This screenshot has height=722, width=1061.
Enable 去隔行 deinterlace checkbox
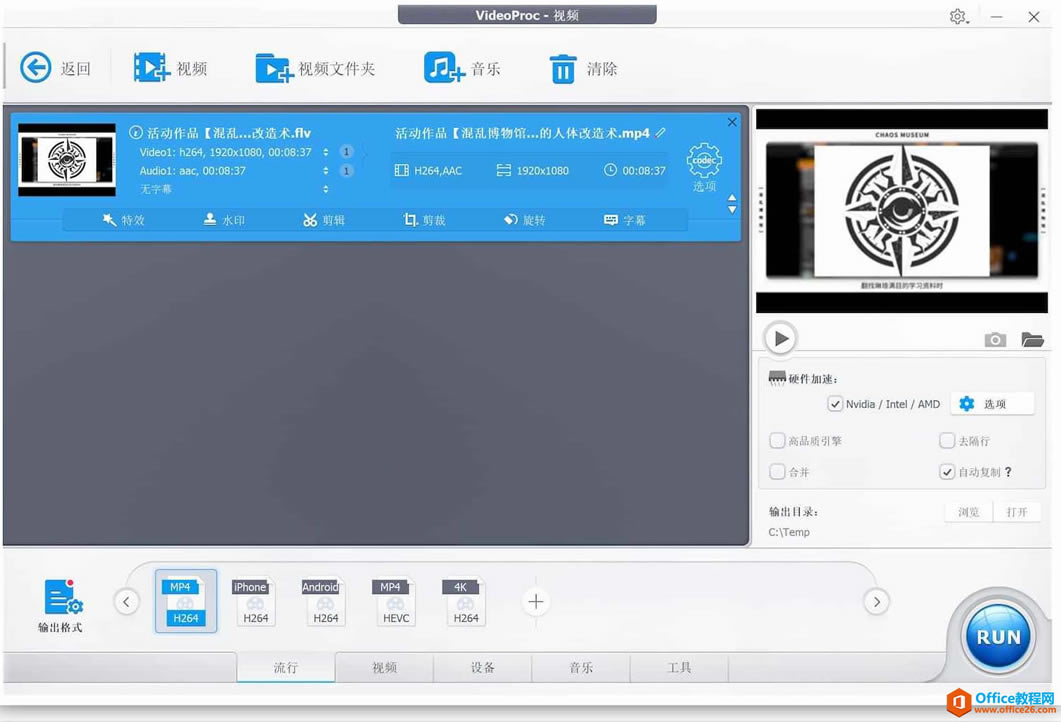(947, 441)
